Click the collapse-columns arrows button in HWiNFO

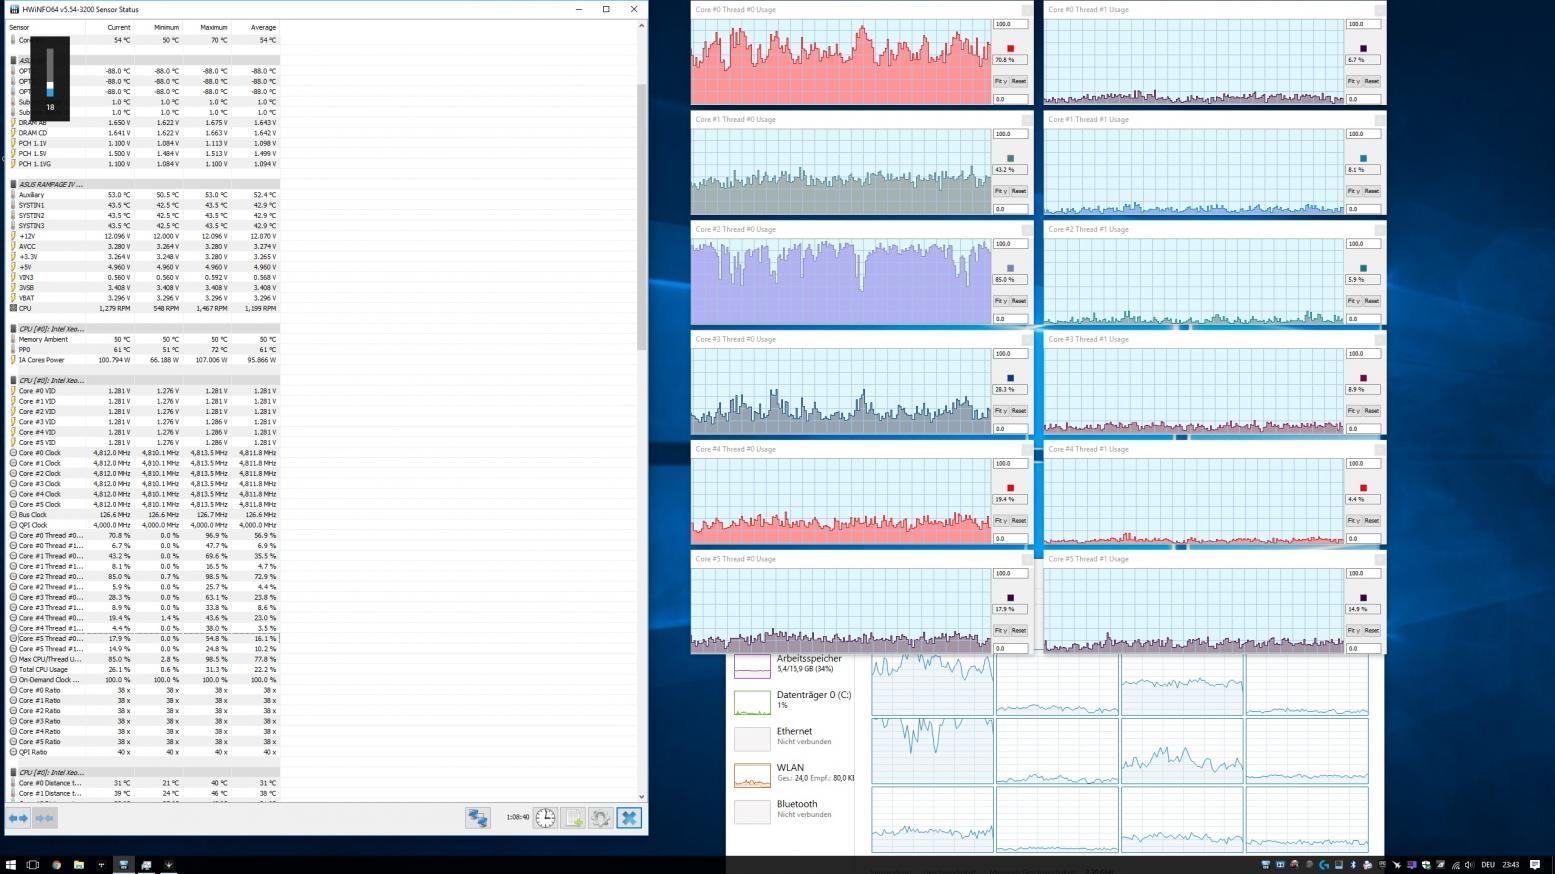pyautogui.click(x=44, y=818)
